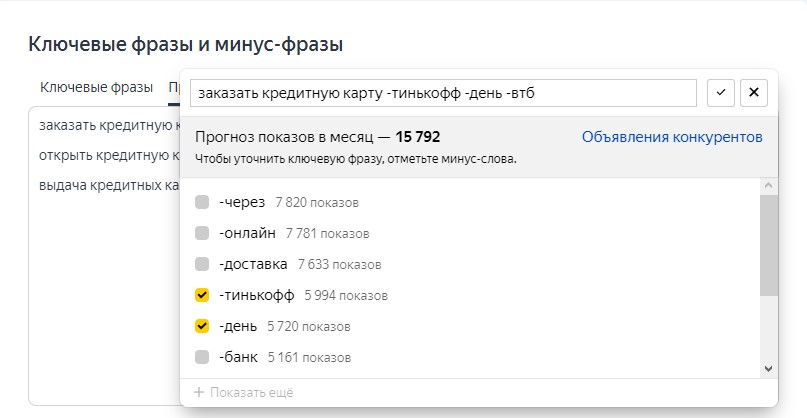Check the -банк minus-word checkbox
The height and width of the screenshot is (418, 807).
click(202, 358)
